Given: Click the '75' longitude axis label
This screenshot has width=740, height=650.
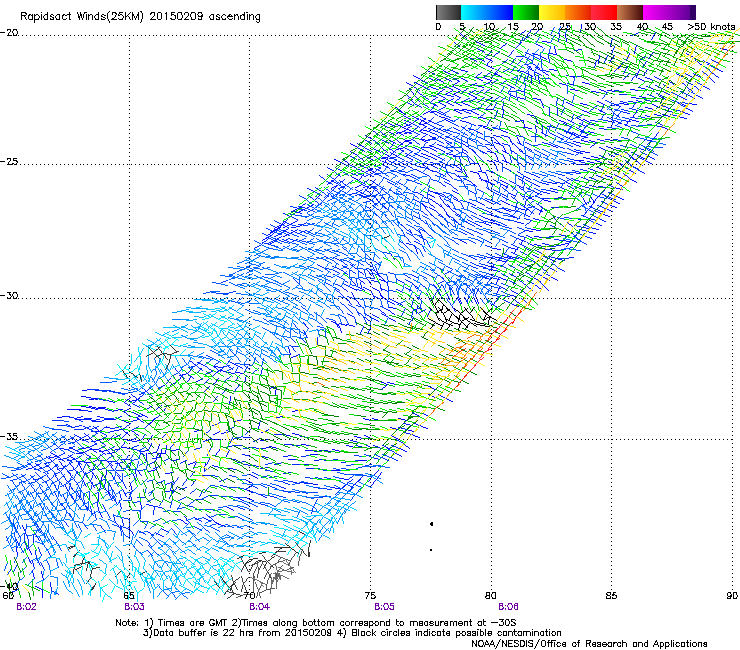Looking at the screenshot, I should tap(370, 596).
